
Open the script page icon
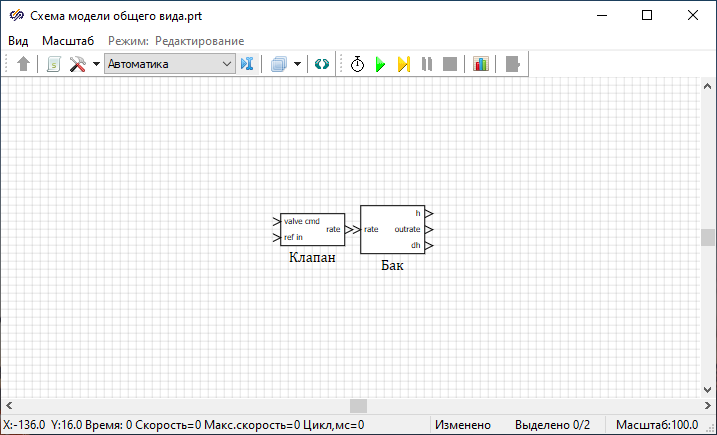coord(53,64)
